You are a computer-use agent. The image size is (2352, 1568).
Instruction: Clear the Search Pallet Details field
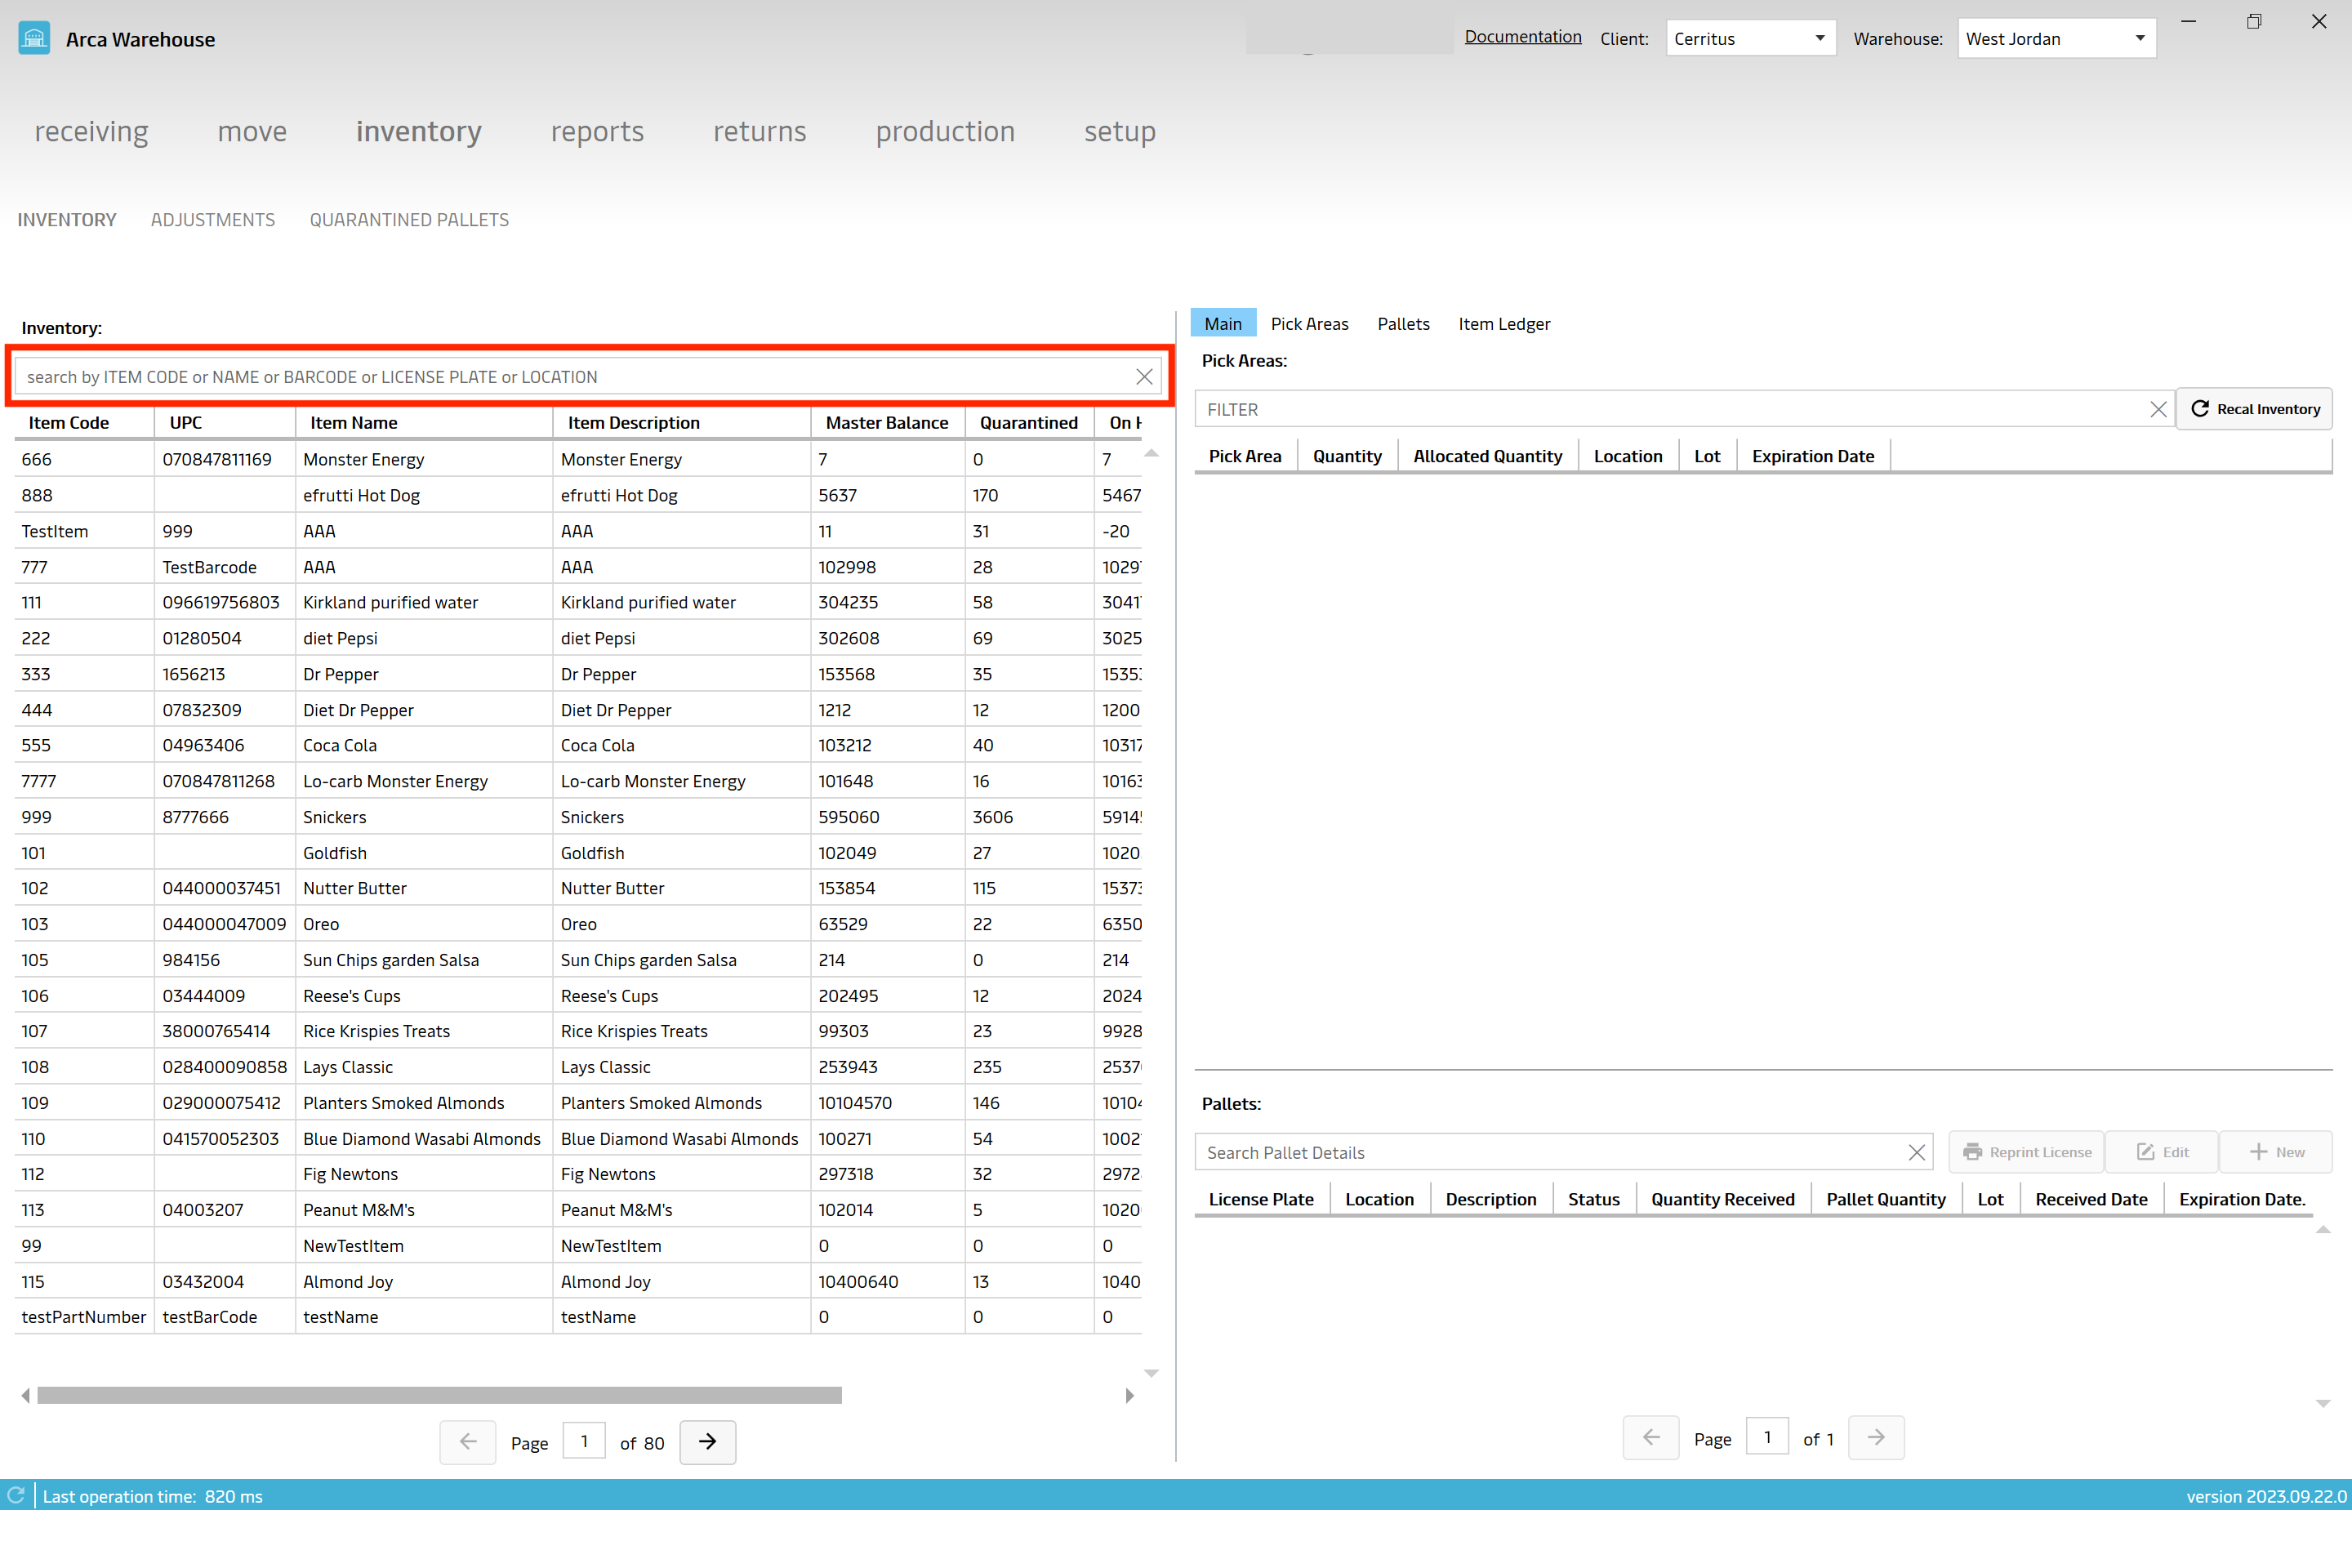click(1916, 1152)
